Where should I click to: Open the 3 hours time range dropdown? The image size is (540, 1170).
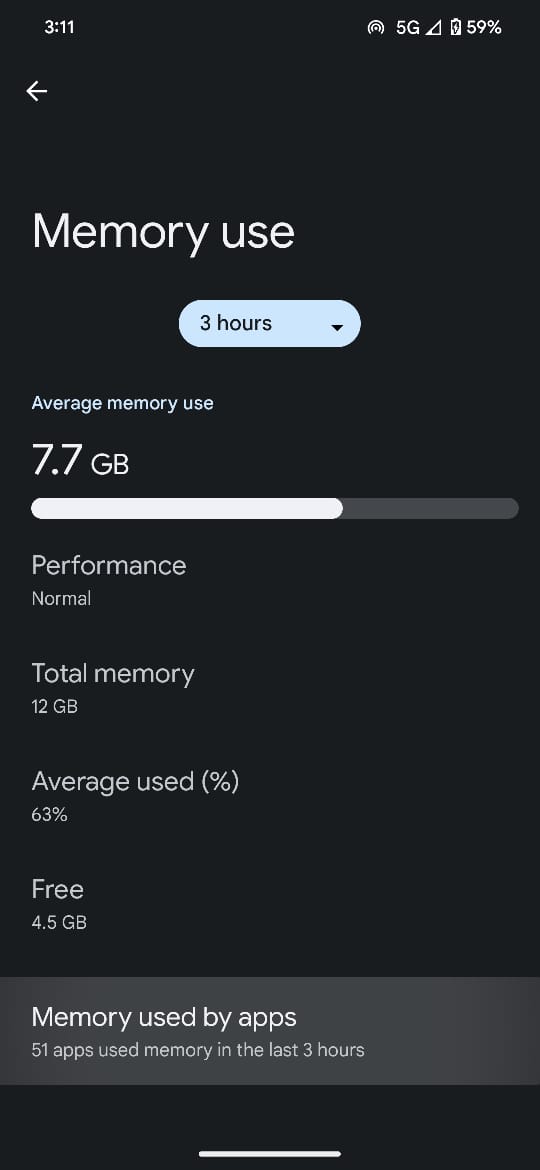pos(269,323)
